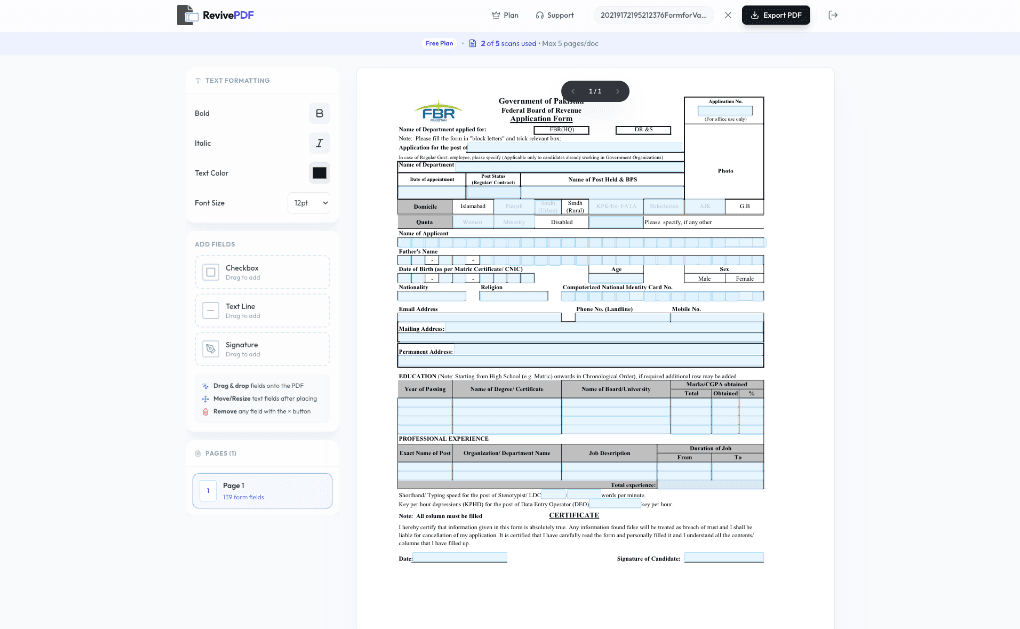This screenshot has height=629, width=1020.
Task: Open the Text Color swatch
Action: [x=319, y=173]
